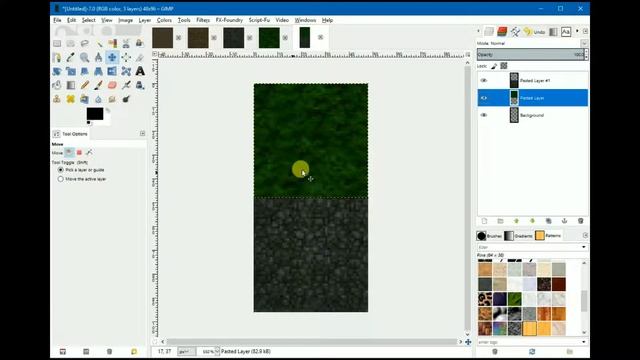
Task: Select the Color Picker eyedropper tool
Action: click(71, 57)
